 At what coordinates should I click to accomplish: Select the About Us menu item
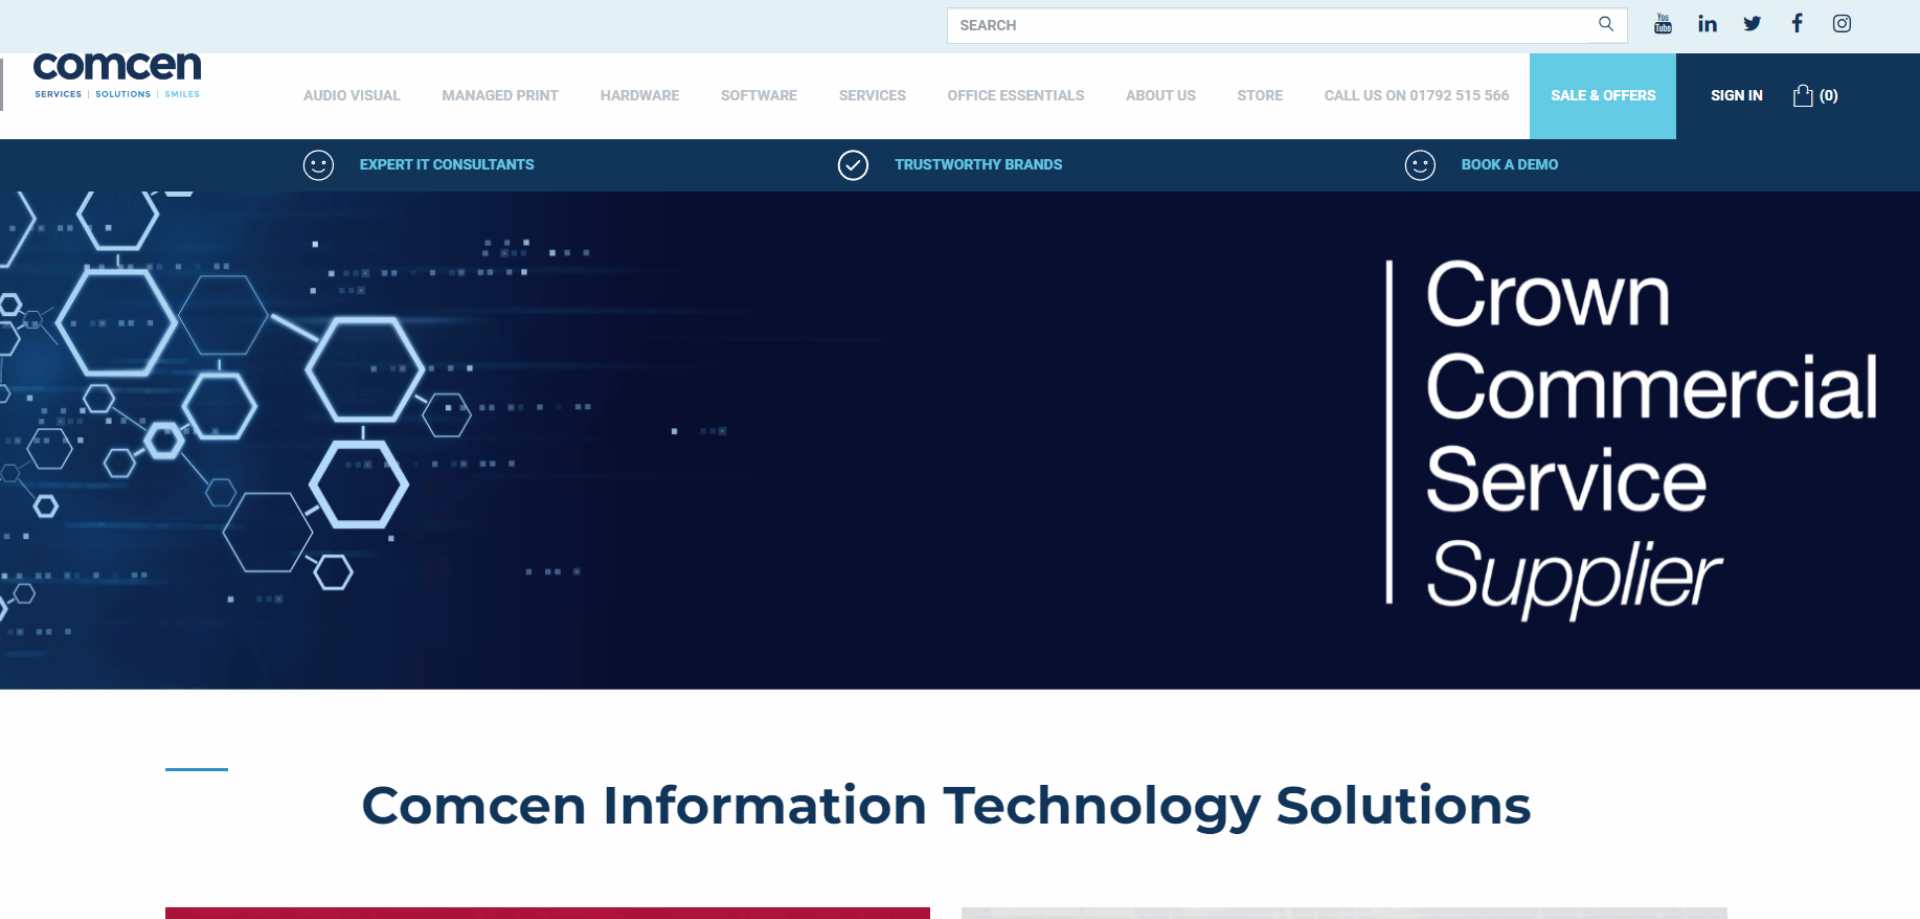pos(1160,95)
